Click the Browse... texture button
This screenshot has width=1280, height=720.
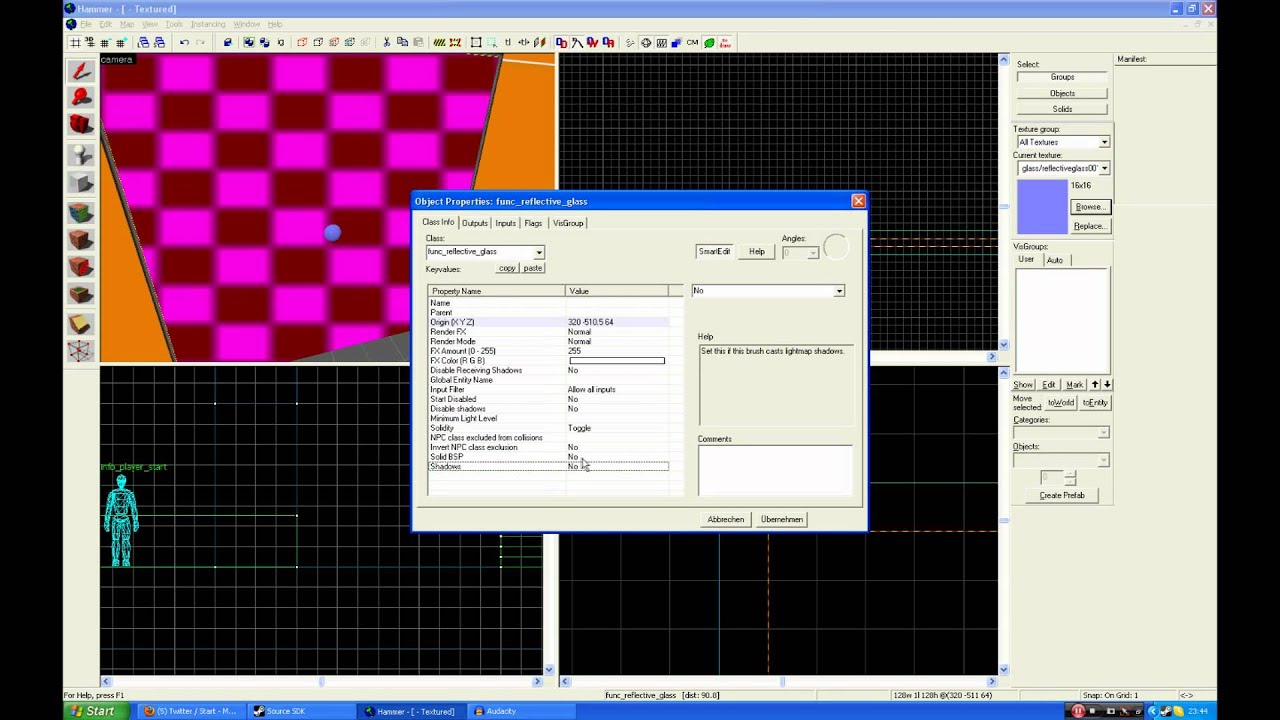pyautogui.click(x=1089, y=207)
